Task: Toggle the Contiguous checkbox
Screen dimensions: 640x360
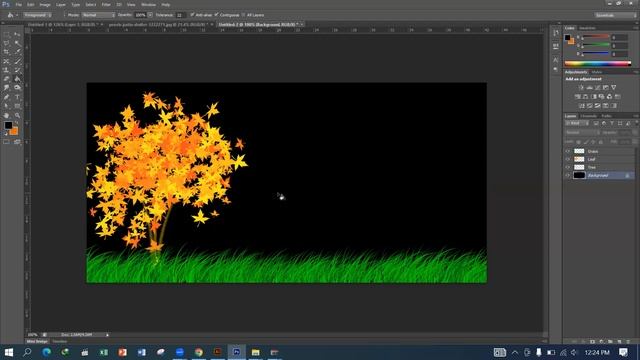Action: [x=216, y=15]
